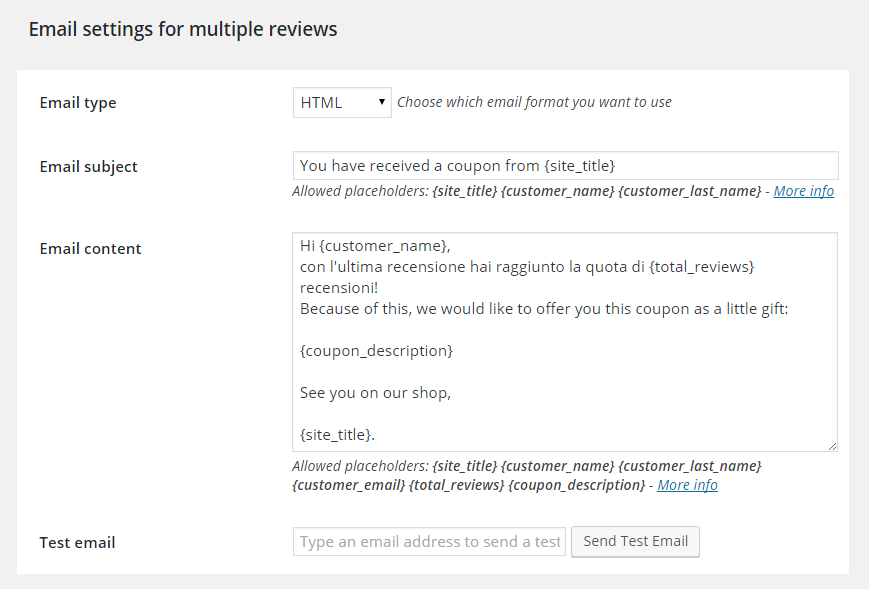Click the last {site_title}. line in content
This screenshot has height=589, width=869.
[337, 435]
